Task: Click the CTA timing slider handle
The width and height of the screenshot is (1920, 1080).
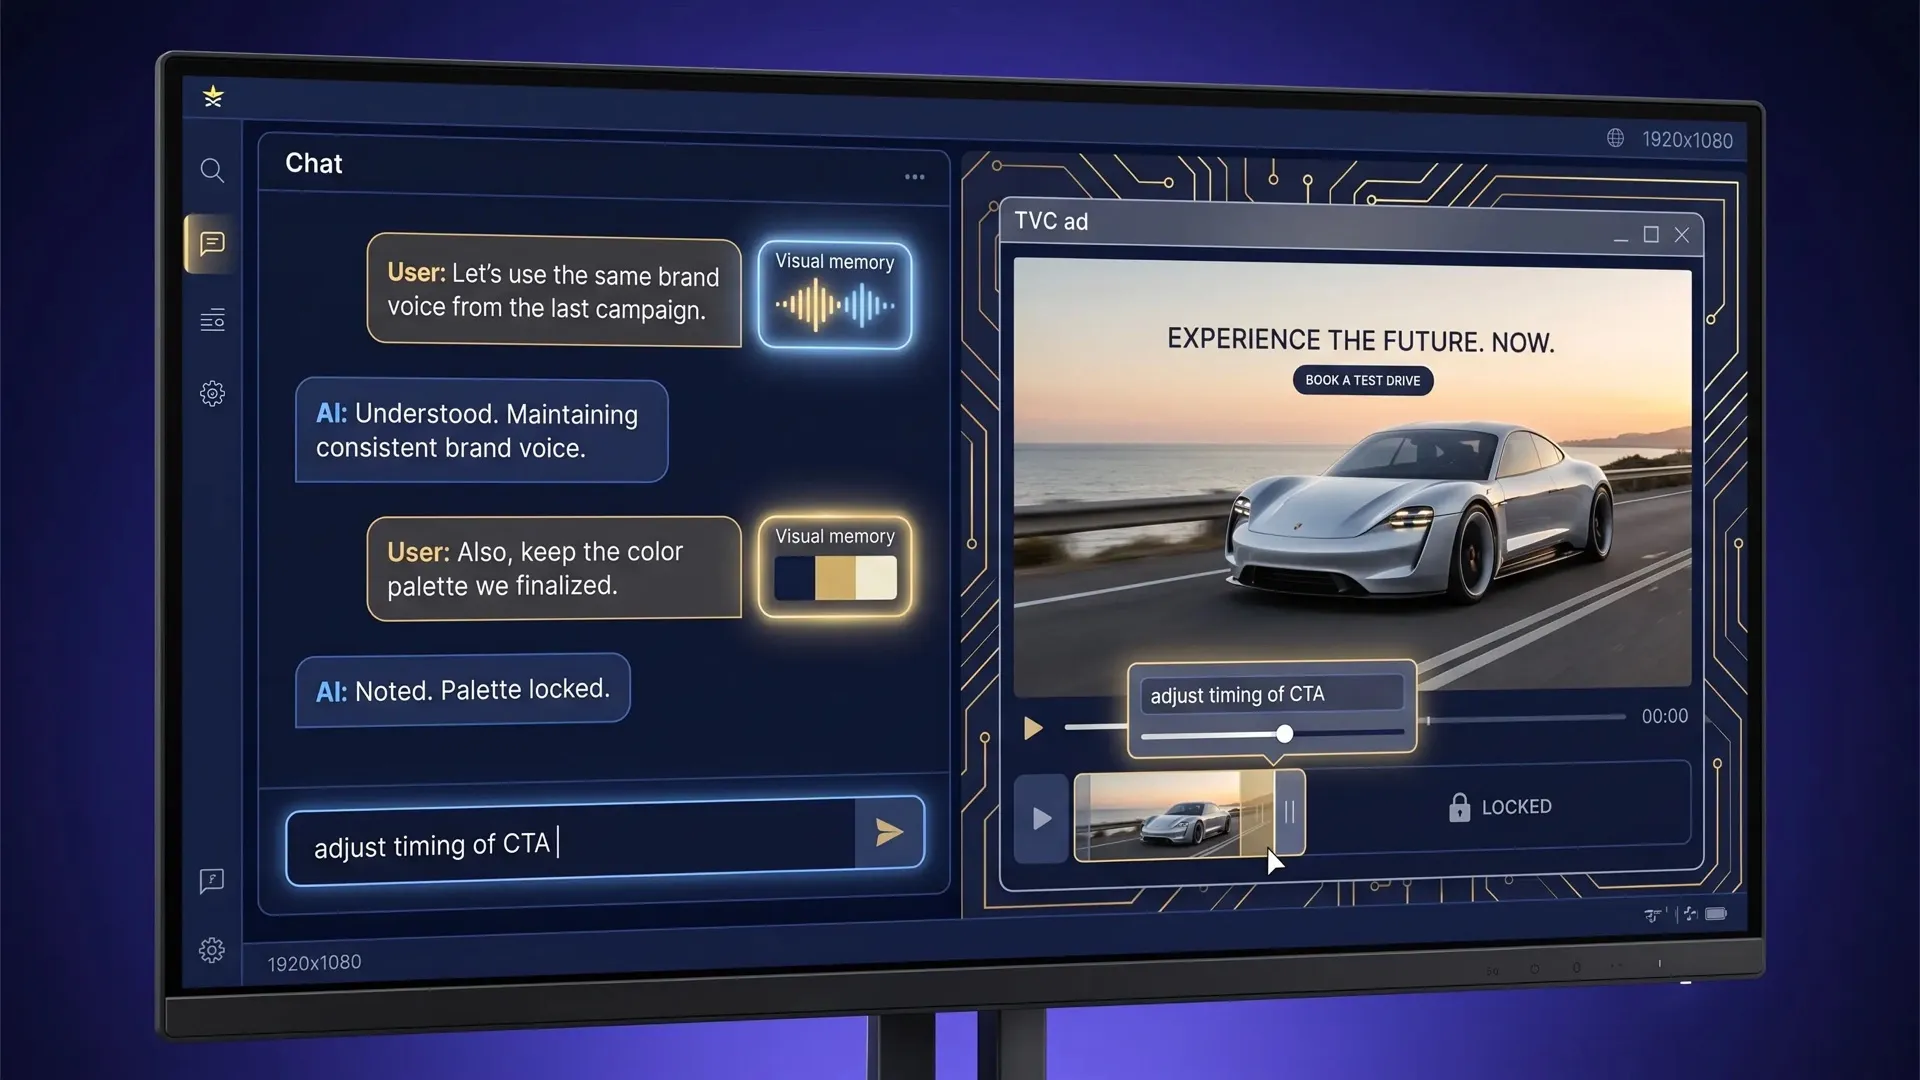Action: pyautogui.click(x=1285, y=734)
